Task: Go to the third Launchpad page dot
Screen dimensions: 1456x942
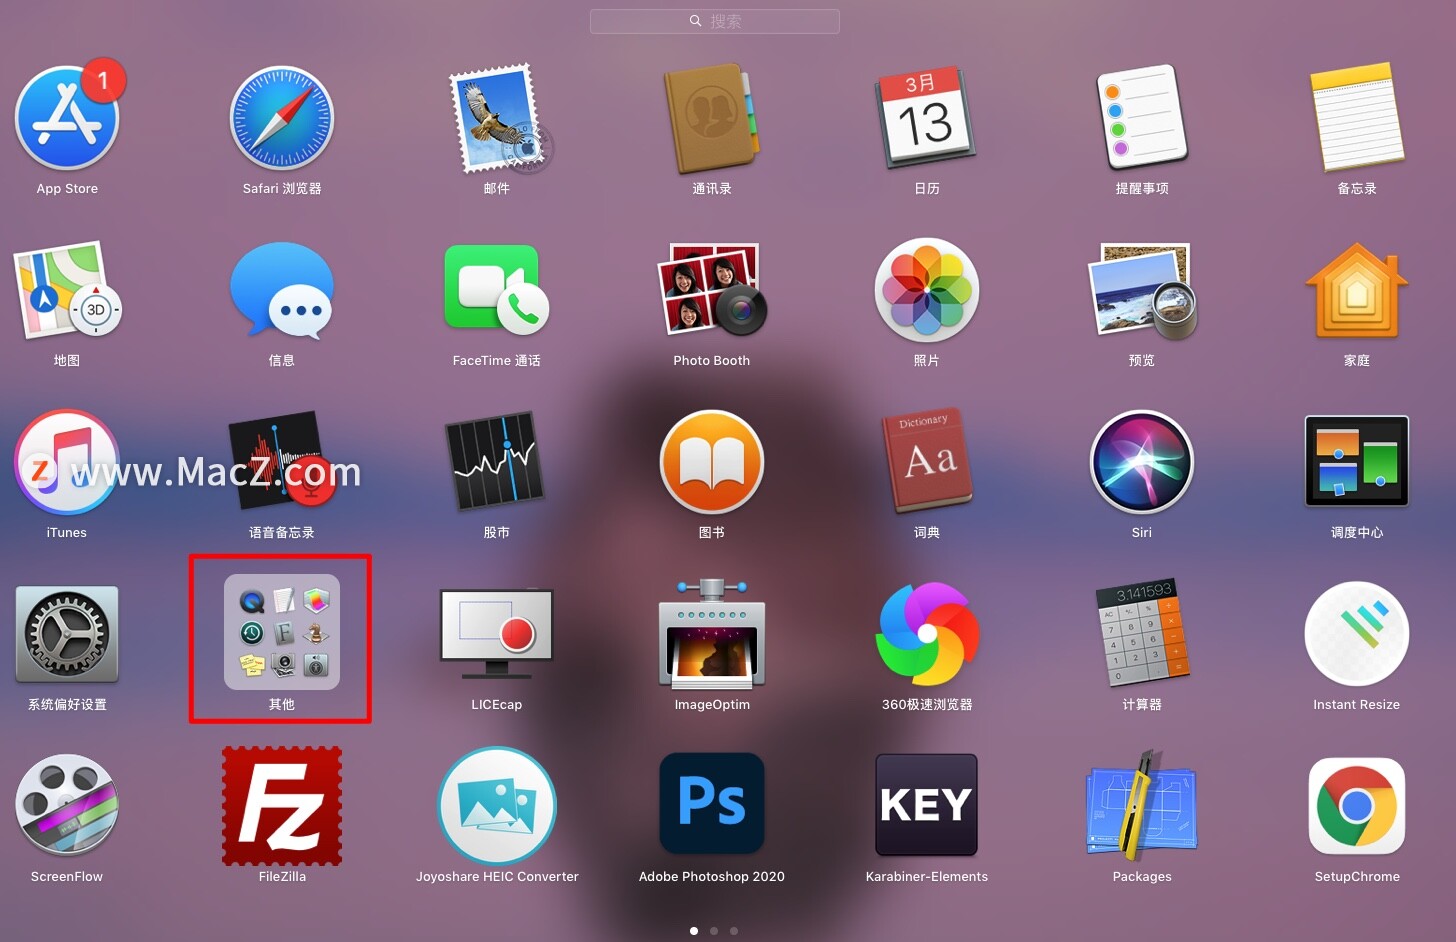Action: click(734, 931)
